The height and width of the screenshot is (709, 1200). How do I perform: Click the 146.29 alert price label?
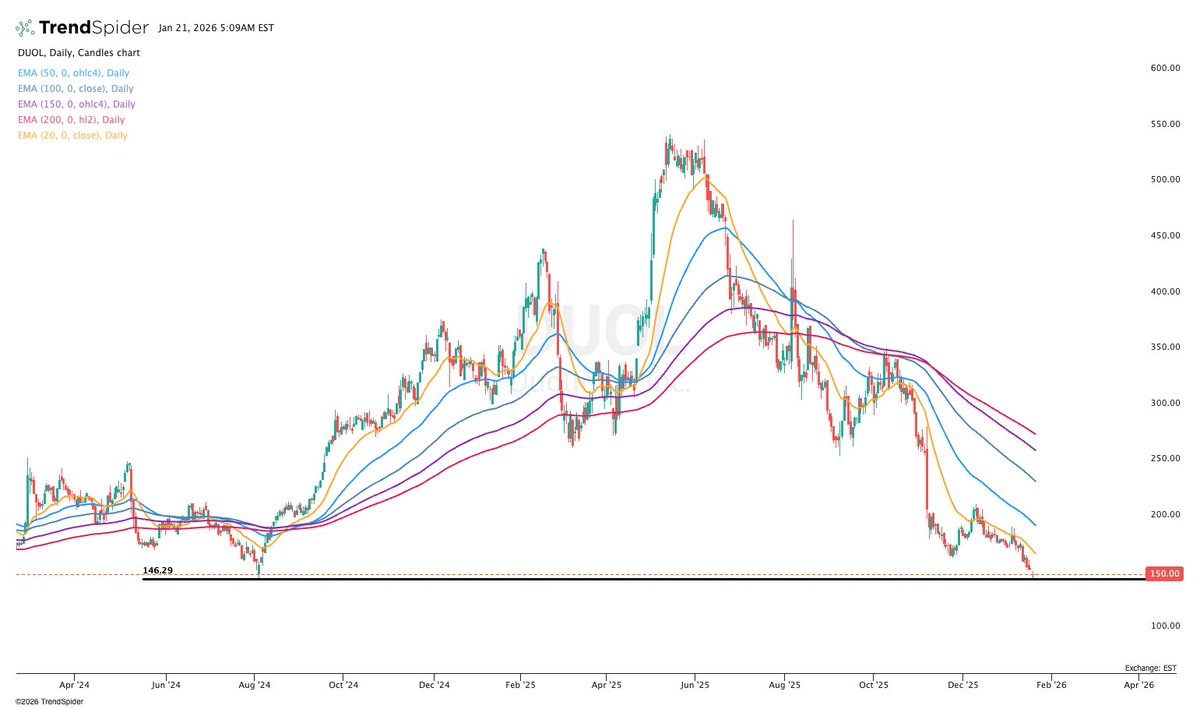tap(159, 569)
